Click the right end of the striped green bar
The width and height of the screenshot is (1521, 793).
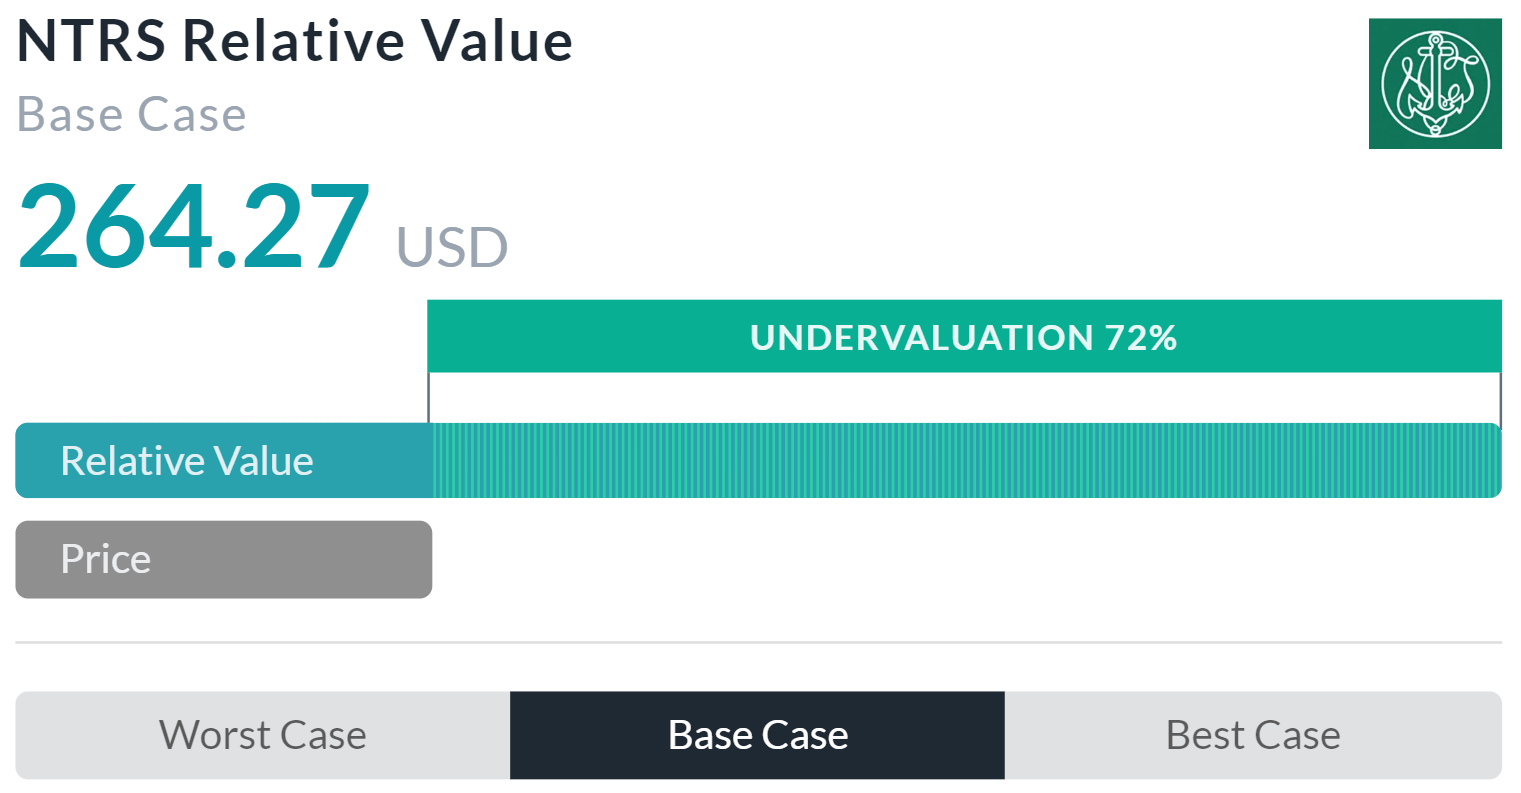click(x=1492, y=461)
